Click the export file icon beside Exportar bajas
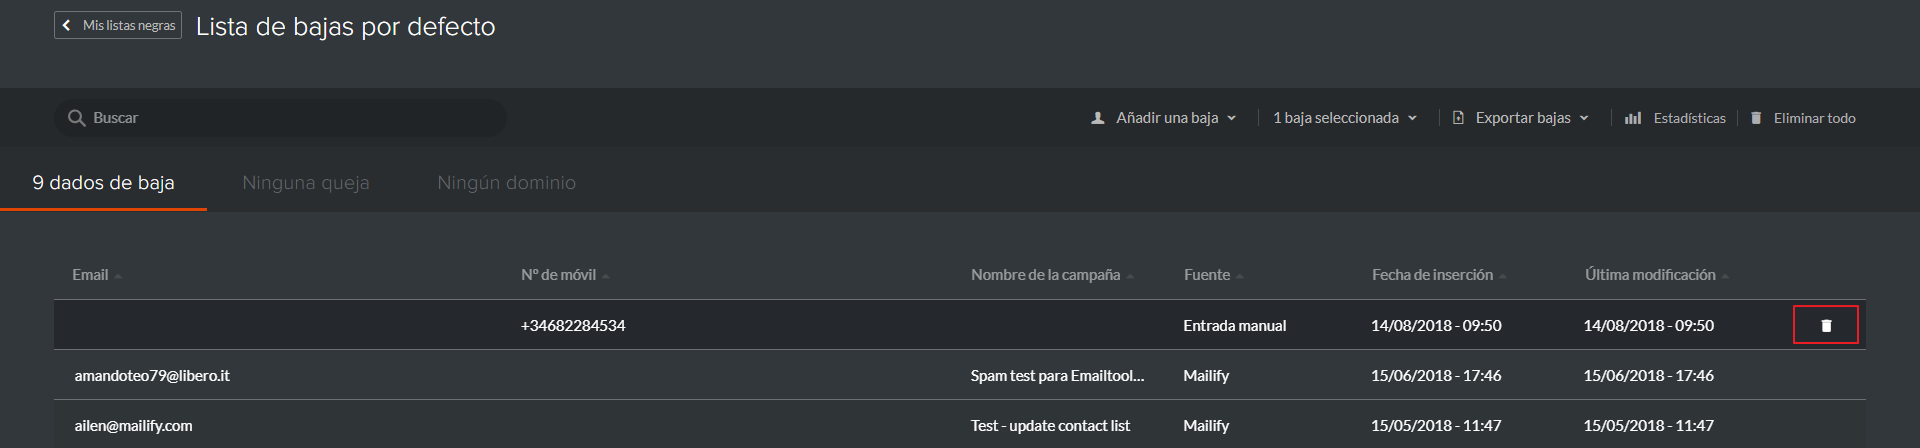The width and height of the screenshot is (1920, 448). coord(1458,118)
